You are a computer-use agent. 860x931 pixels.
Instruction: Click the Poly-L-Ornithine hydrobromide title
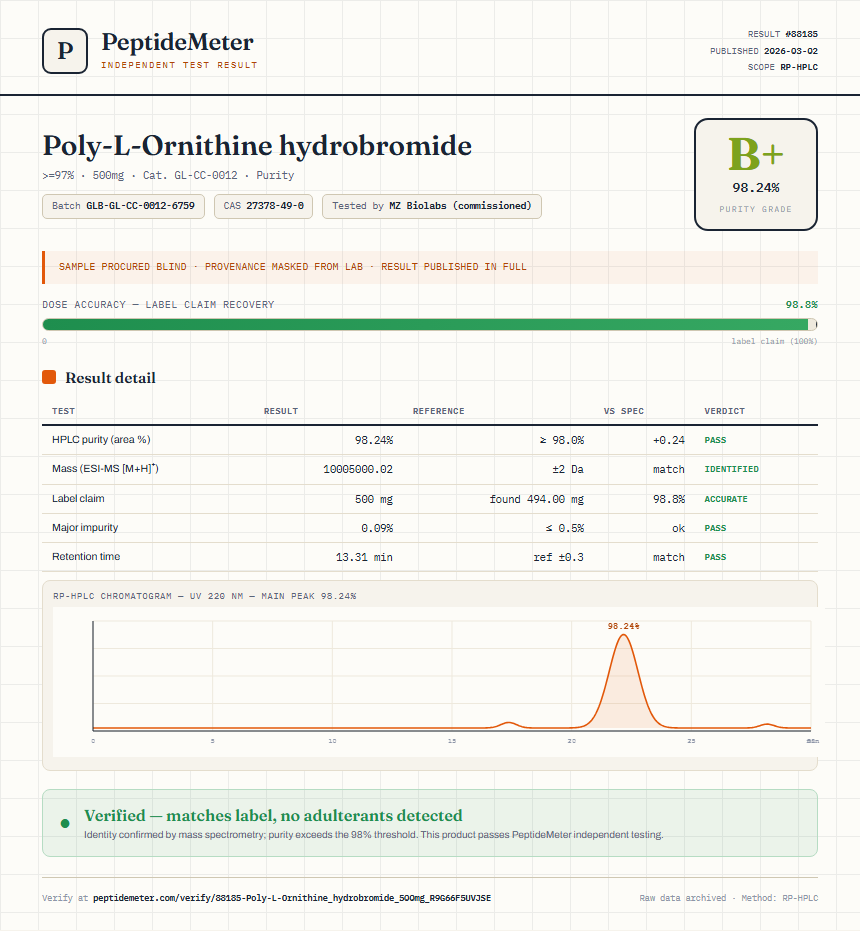pos(257,146)
